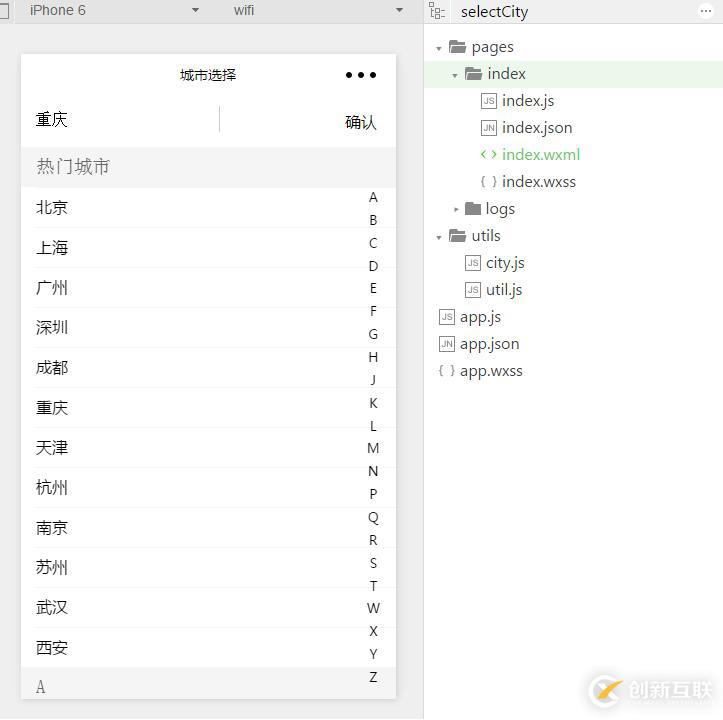Collapse the utils folder
723x720 pixels.
click(x=439, y=237)
